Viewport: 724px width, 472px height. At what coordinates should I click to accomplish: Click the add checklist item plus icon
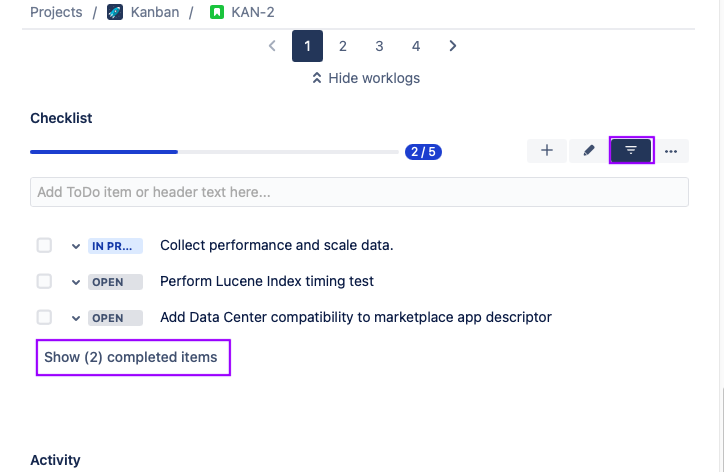[x=547, y=151]
